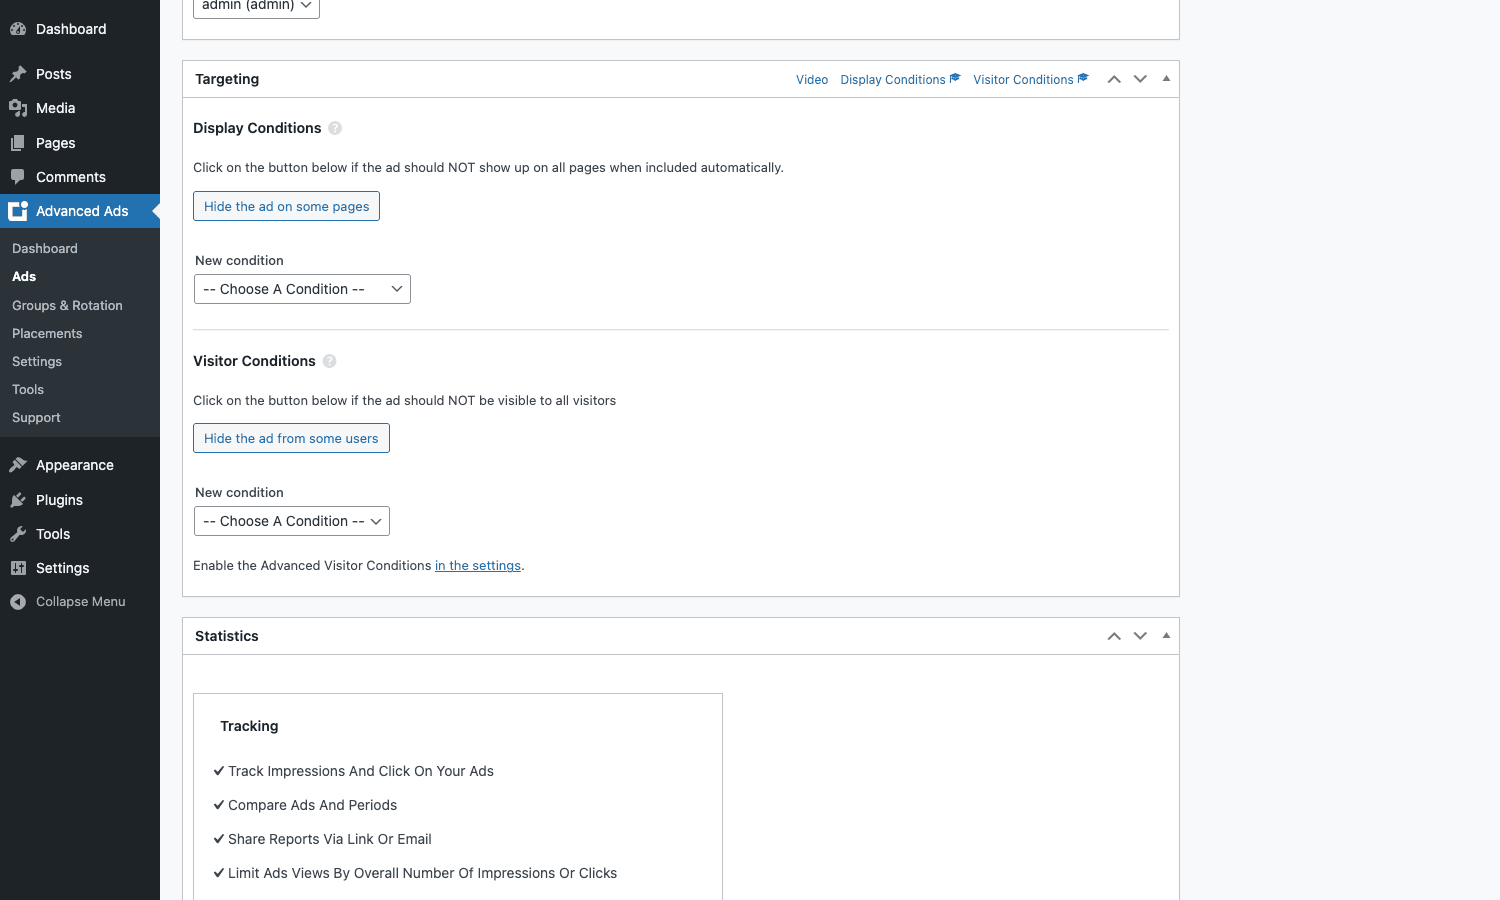The image size is (1500, 900).
Task: Click the Settings sliders icon
Action: coord(18,568)
